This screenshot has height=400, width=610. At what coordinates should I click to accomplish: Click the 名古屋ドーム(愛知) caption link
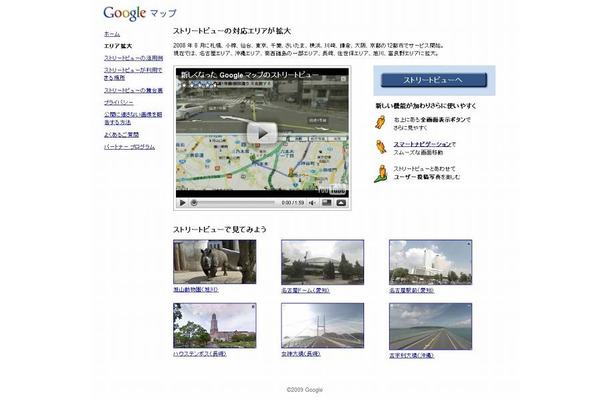coord(305,290)
